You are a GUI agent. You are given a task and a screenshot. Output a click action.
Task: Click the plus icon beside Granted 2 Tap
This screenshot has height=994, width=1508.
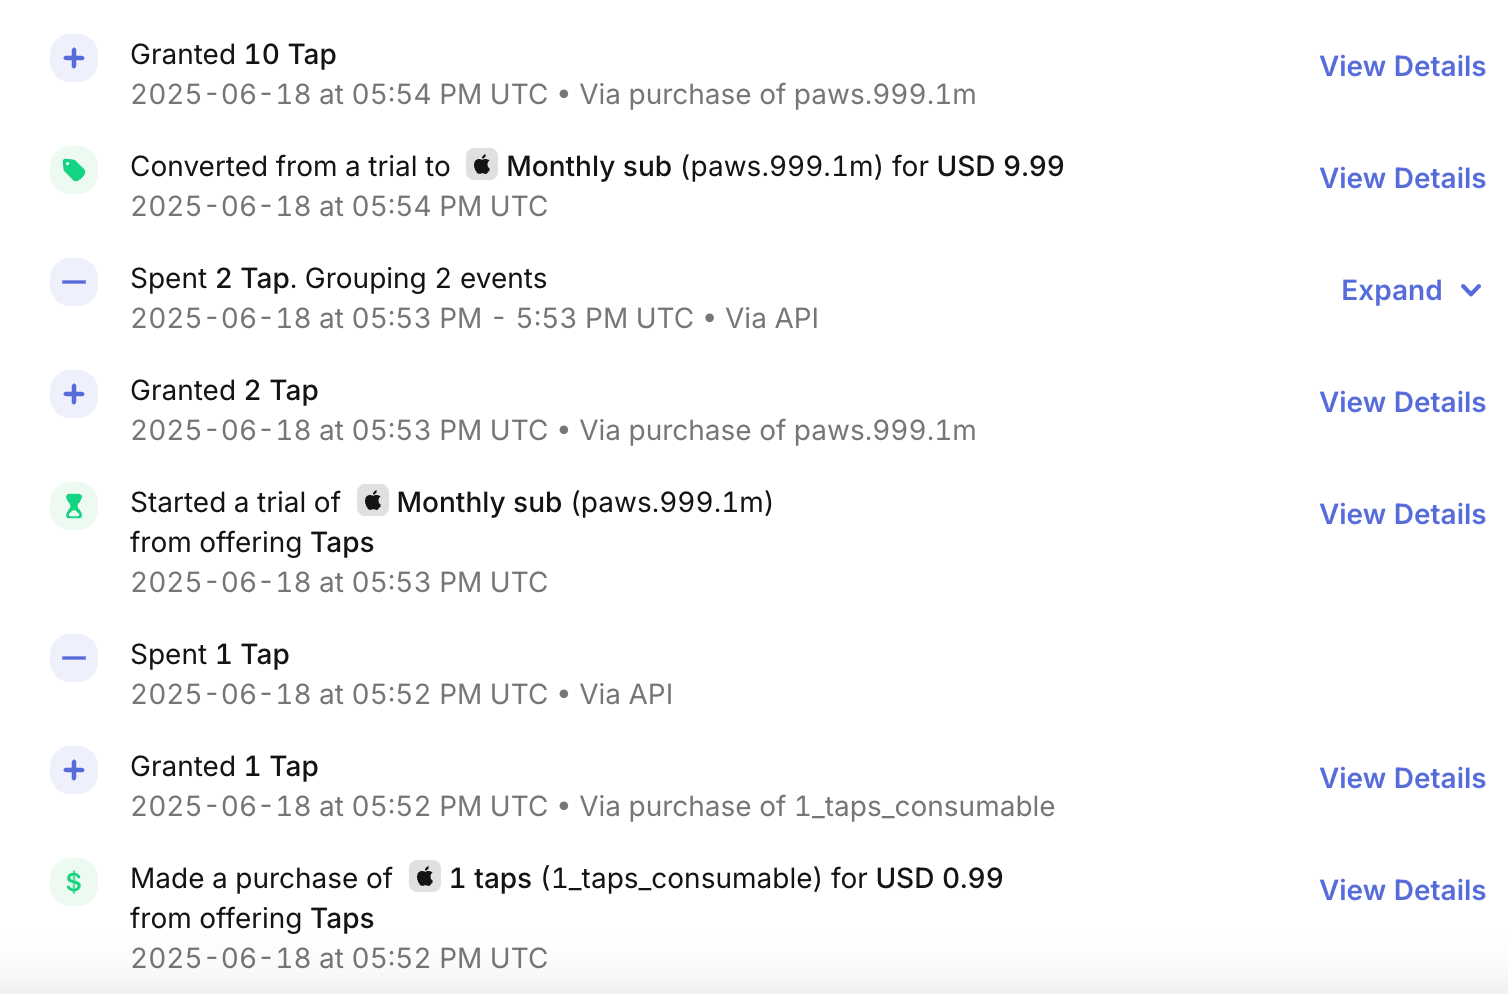(x=74, y=394)
